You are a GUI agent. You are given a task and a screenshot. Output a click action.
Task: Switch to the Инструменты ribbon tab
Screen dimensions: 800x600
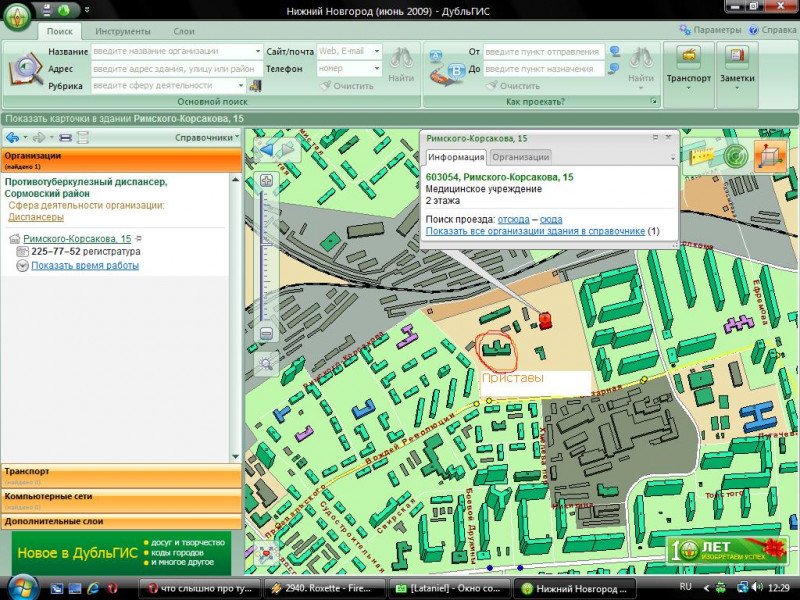122,31
